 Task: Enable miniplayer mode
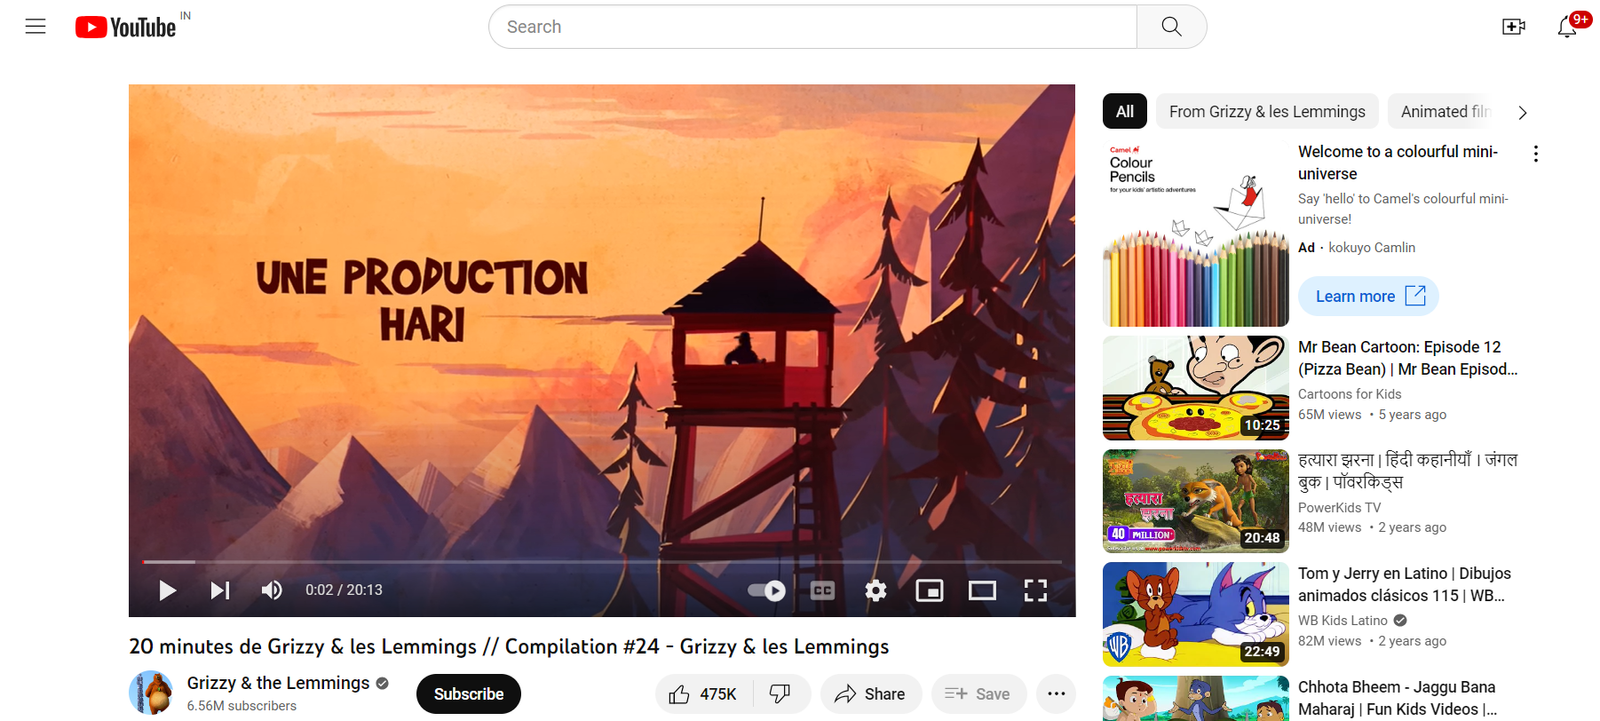[929, 590]
